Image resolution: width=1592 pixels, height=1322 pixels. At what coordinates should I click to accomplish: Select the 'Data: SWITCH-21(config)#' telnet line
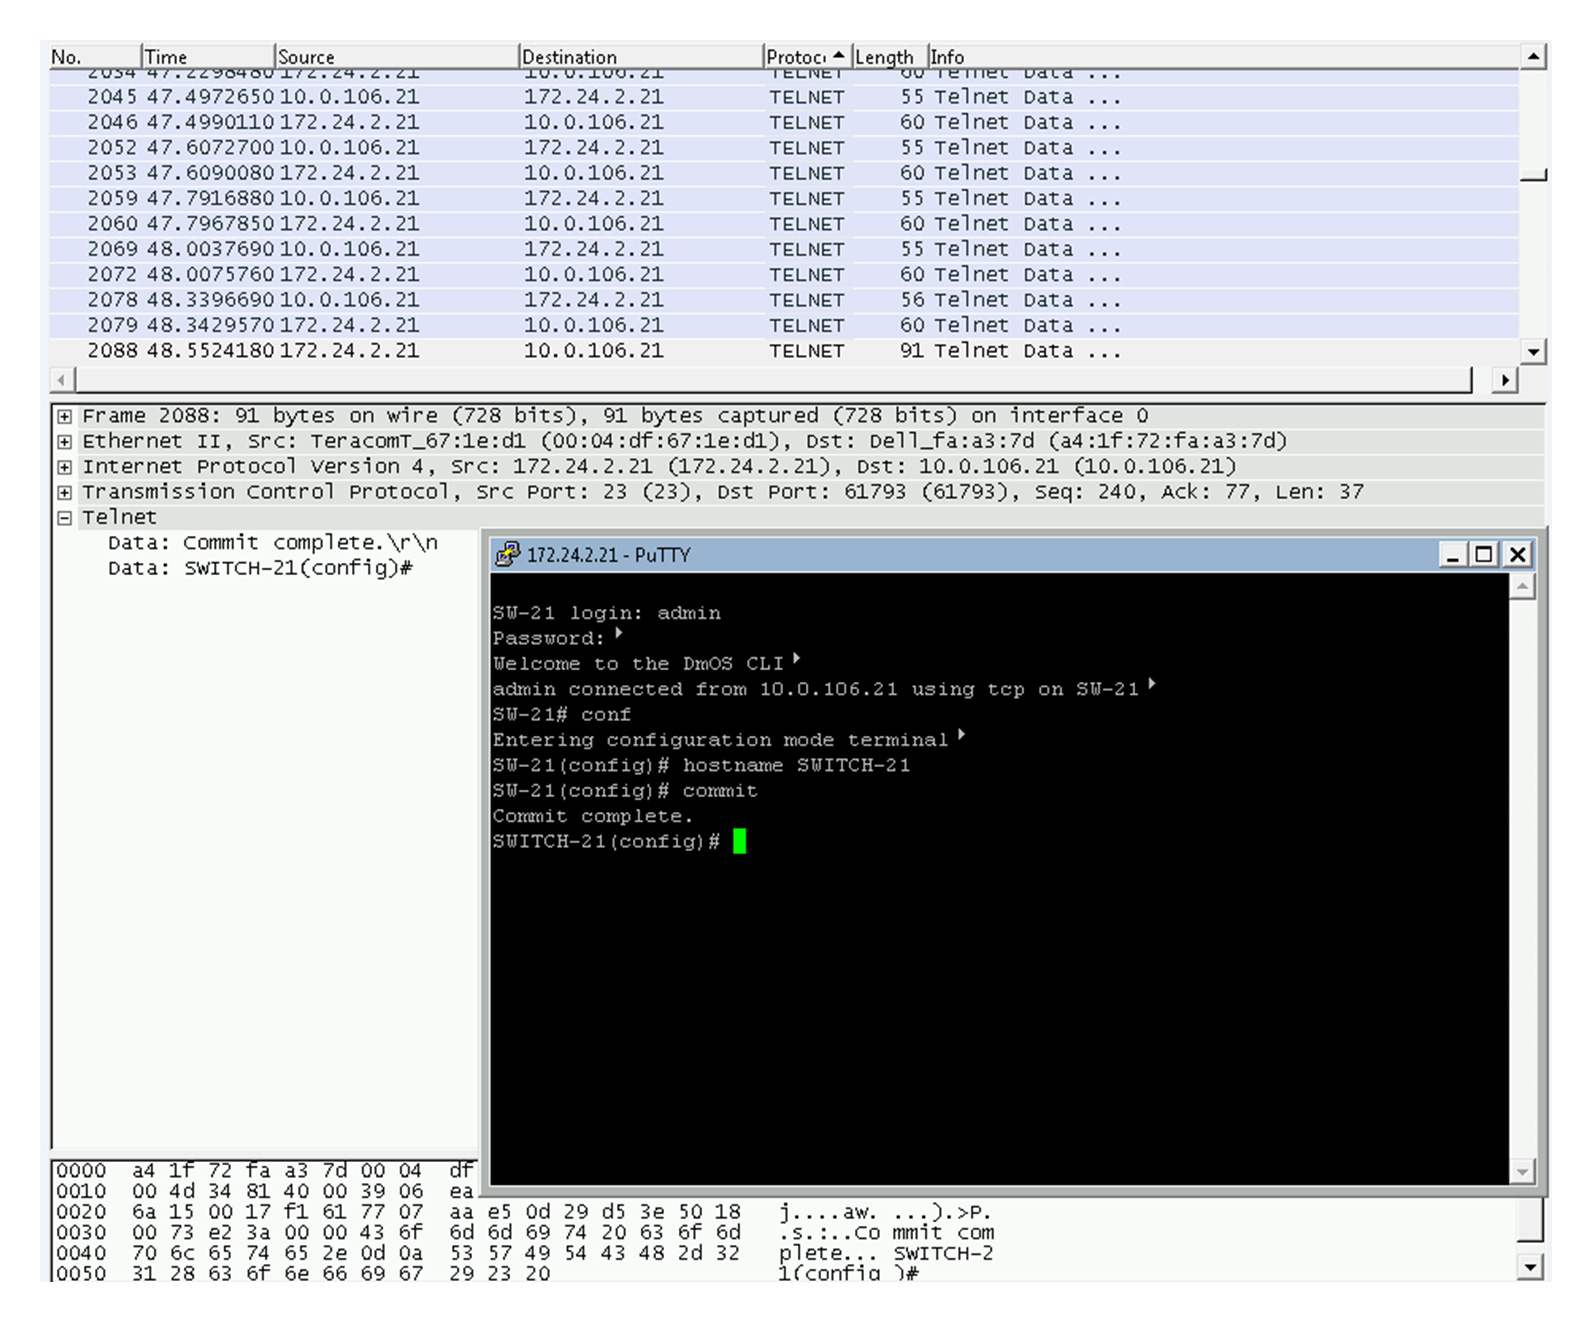[x=260, y=568]
